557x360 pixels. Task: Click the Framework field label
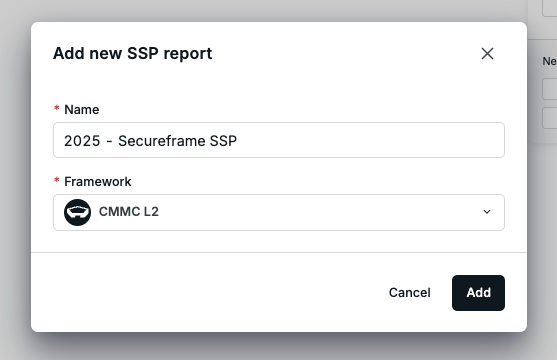[98, 182]
